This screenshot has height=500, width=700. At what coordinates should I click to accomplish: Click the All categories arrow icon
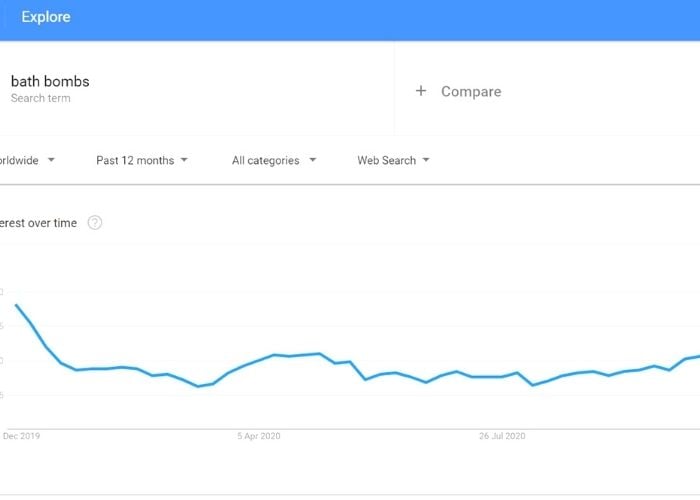[x=312, y=159]
